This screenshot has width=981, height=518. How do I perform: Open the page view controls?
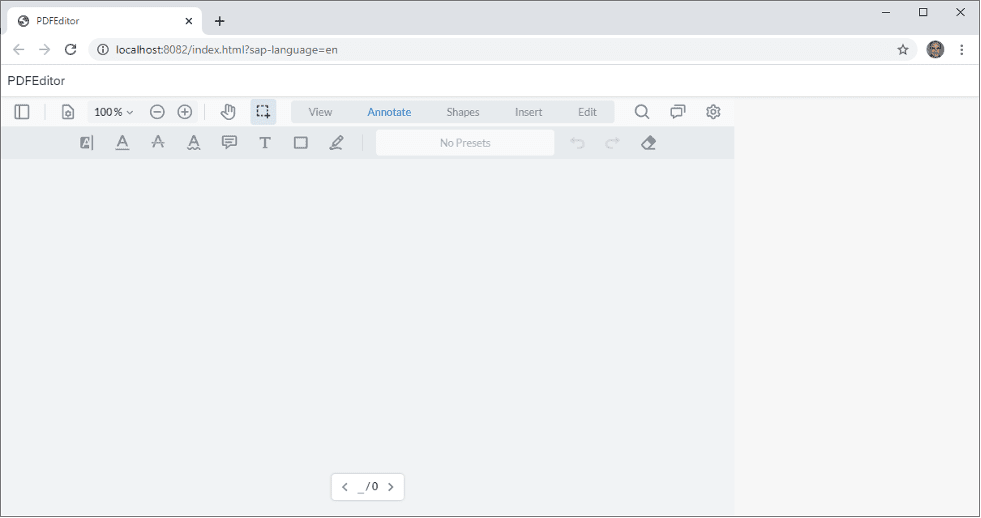point(68,112)
